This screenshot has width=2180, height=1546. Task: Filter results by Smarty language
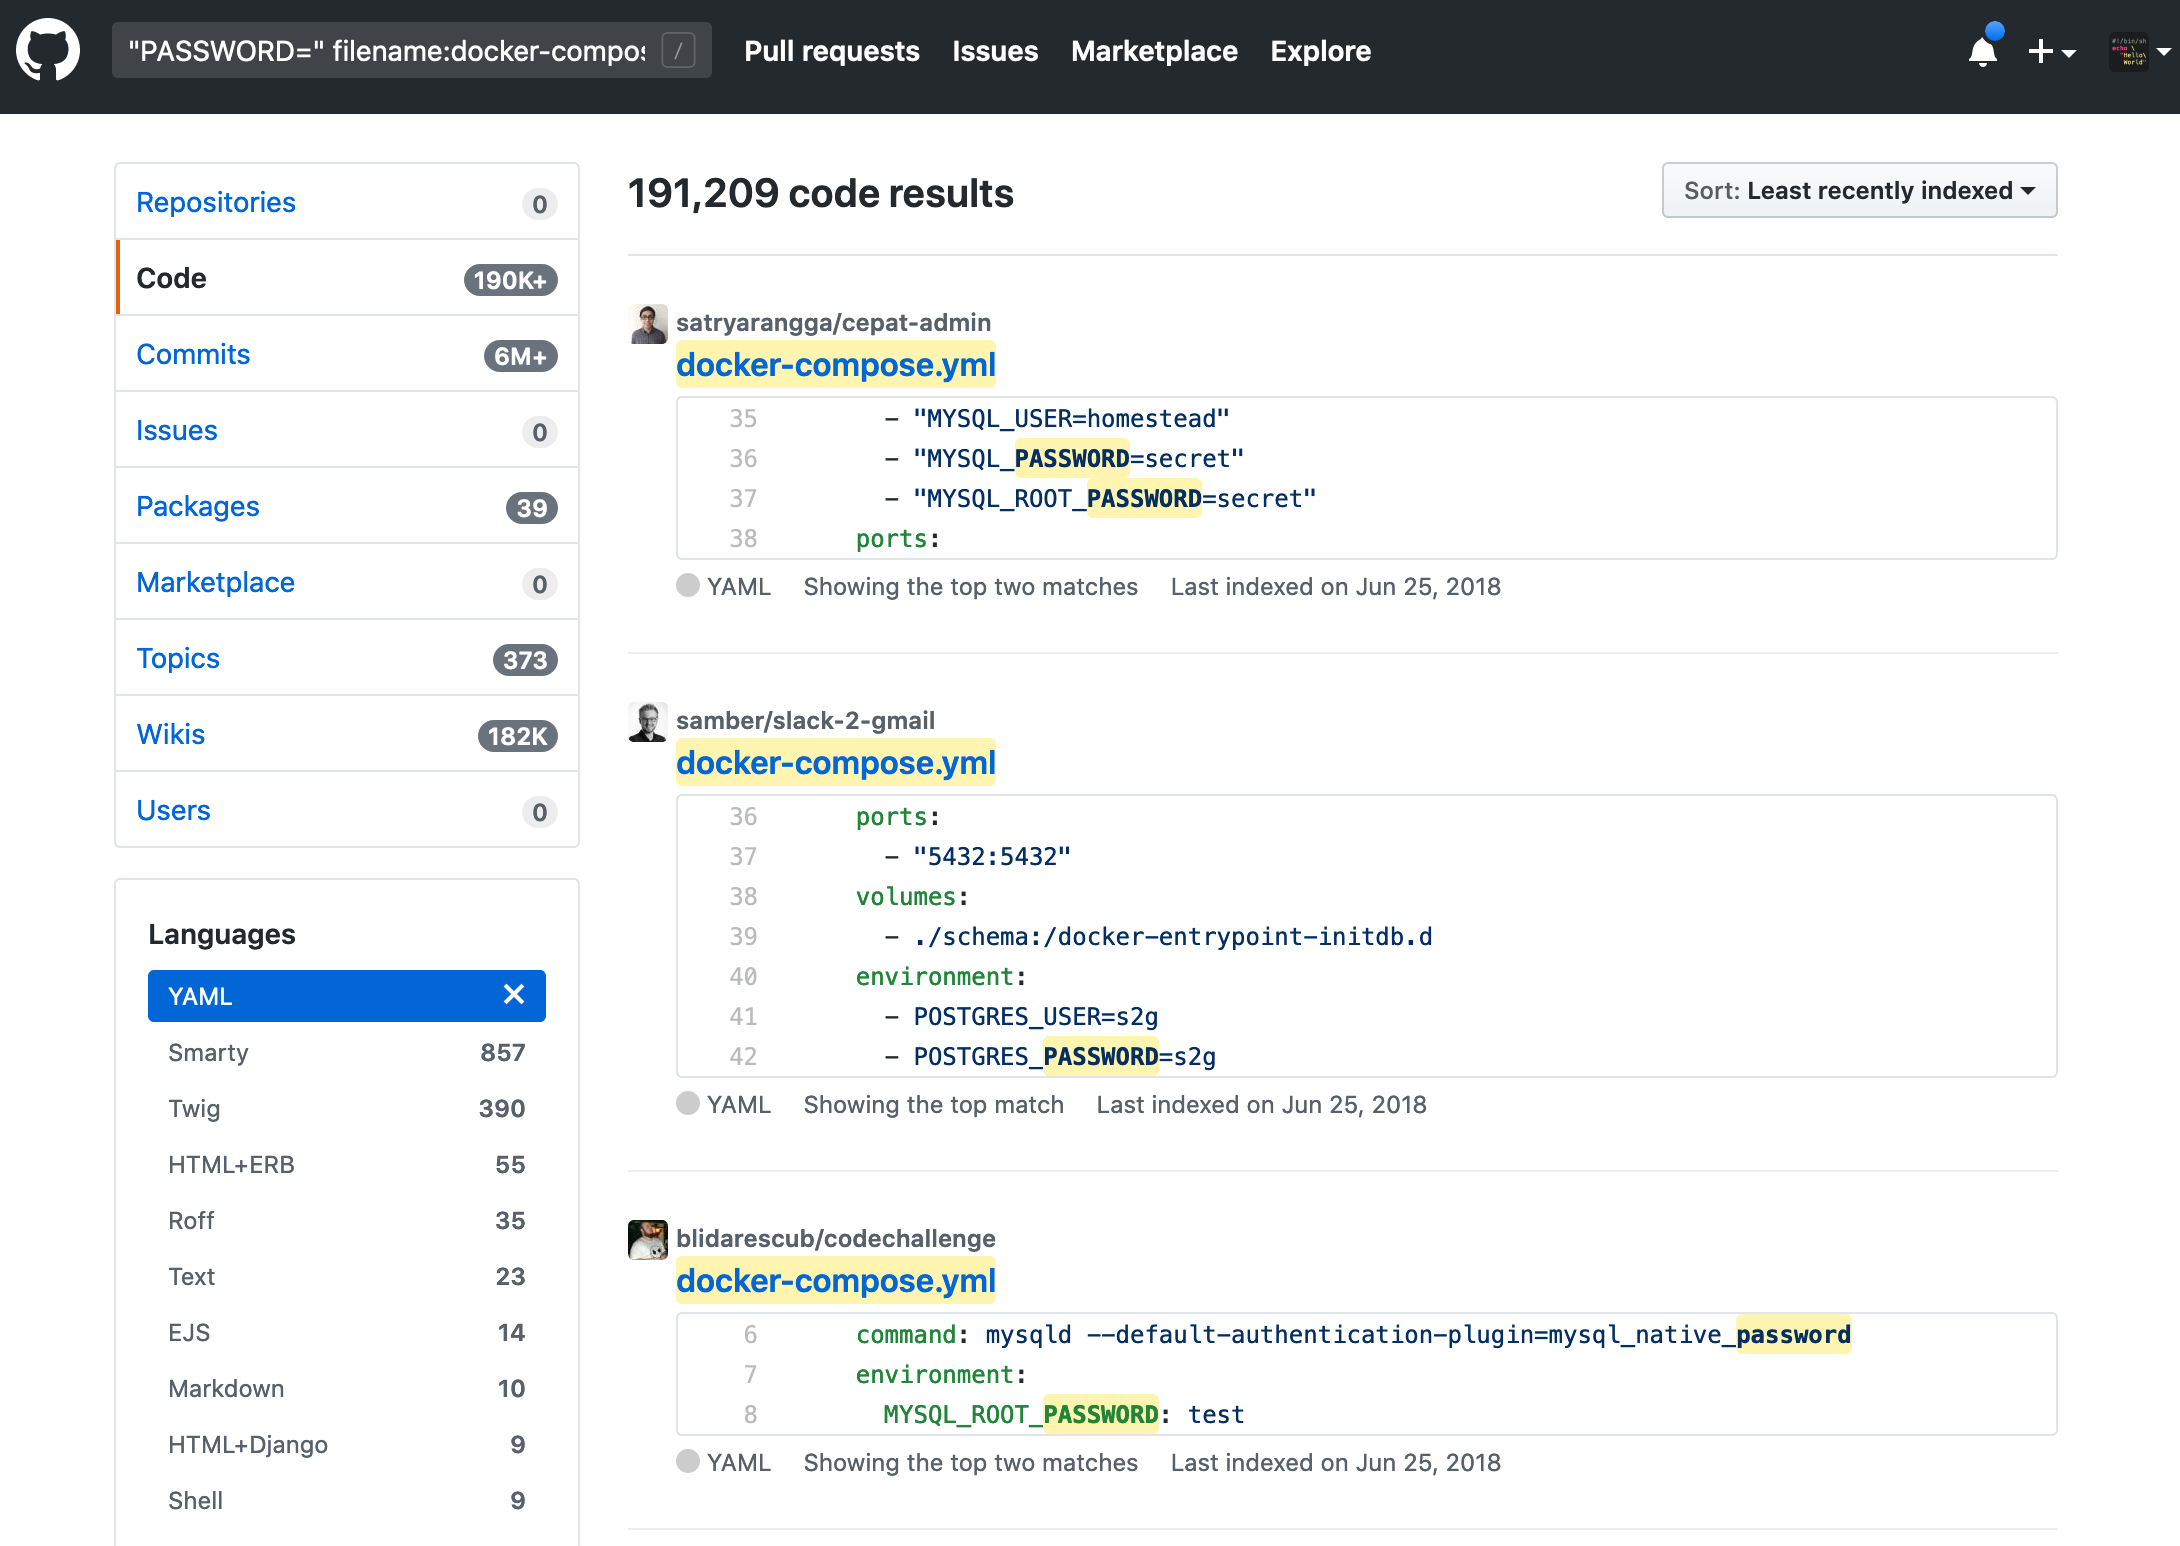pyautogui.click(x=208, y=1052)
